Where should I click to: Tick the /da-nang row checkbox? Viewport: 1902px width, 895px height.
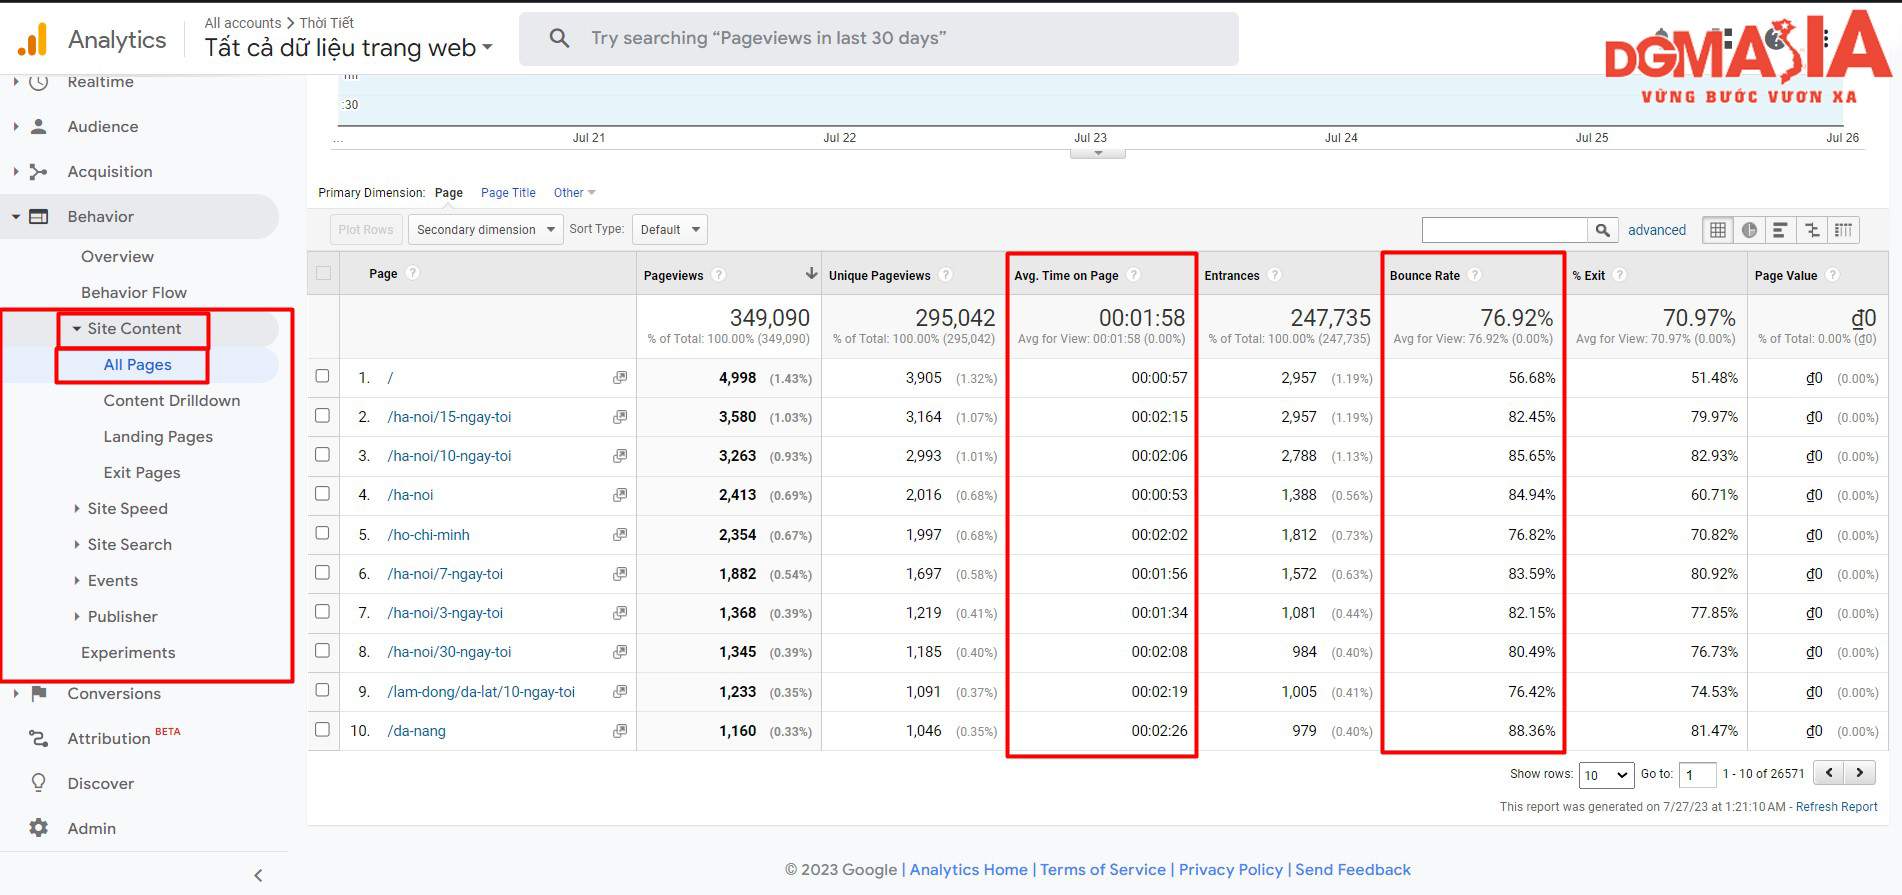click(322, 729)
